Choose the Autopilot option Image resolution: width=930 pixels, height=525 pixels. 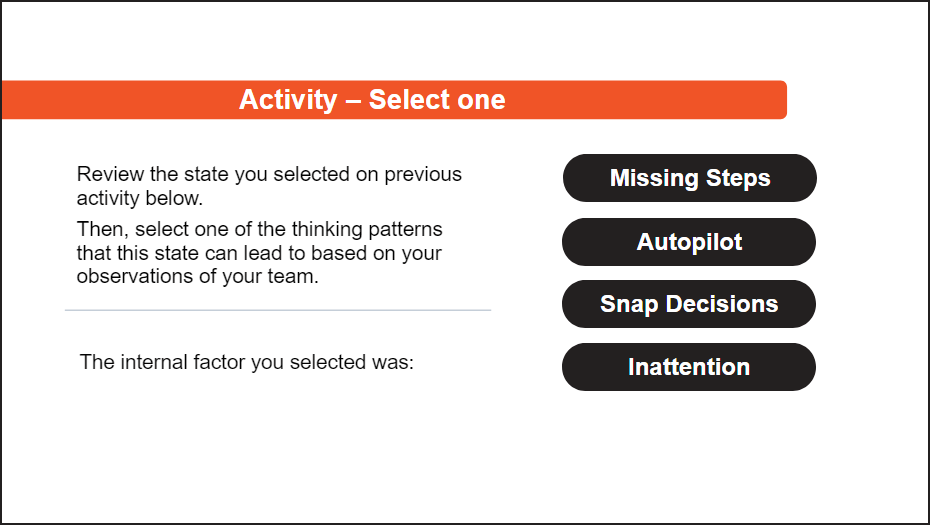pyautogui.click(x=689, y=242)
